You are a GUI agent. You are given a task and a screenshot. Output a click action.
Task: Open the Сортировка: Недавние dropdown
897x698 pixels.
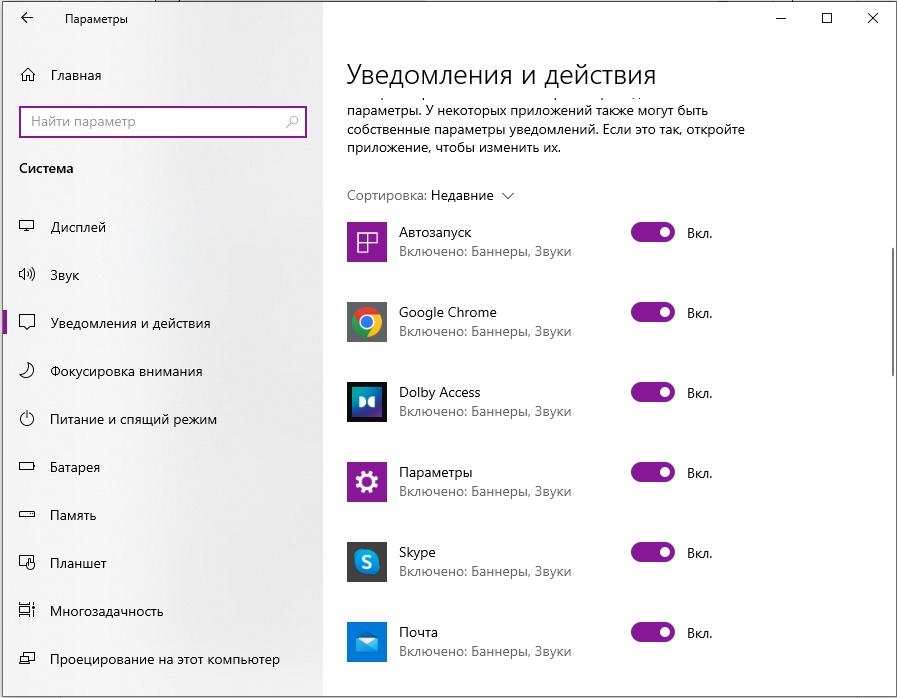click(431, 196)
